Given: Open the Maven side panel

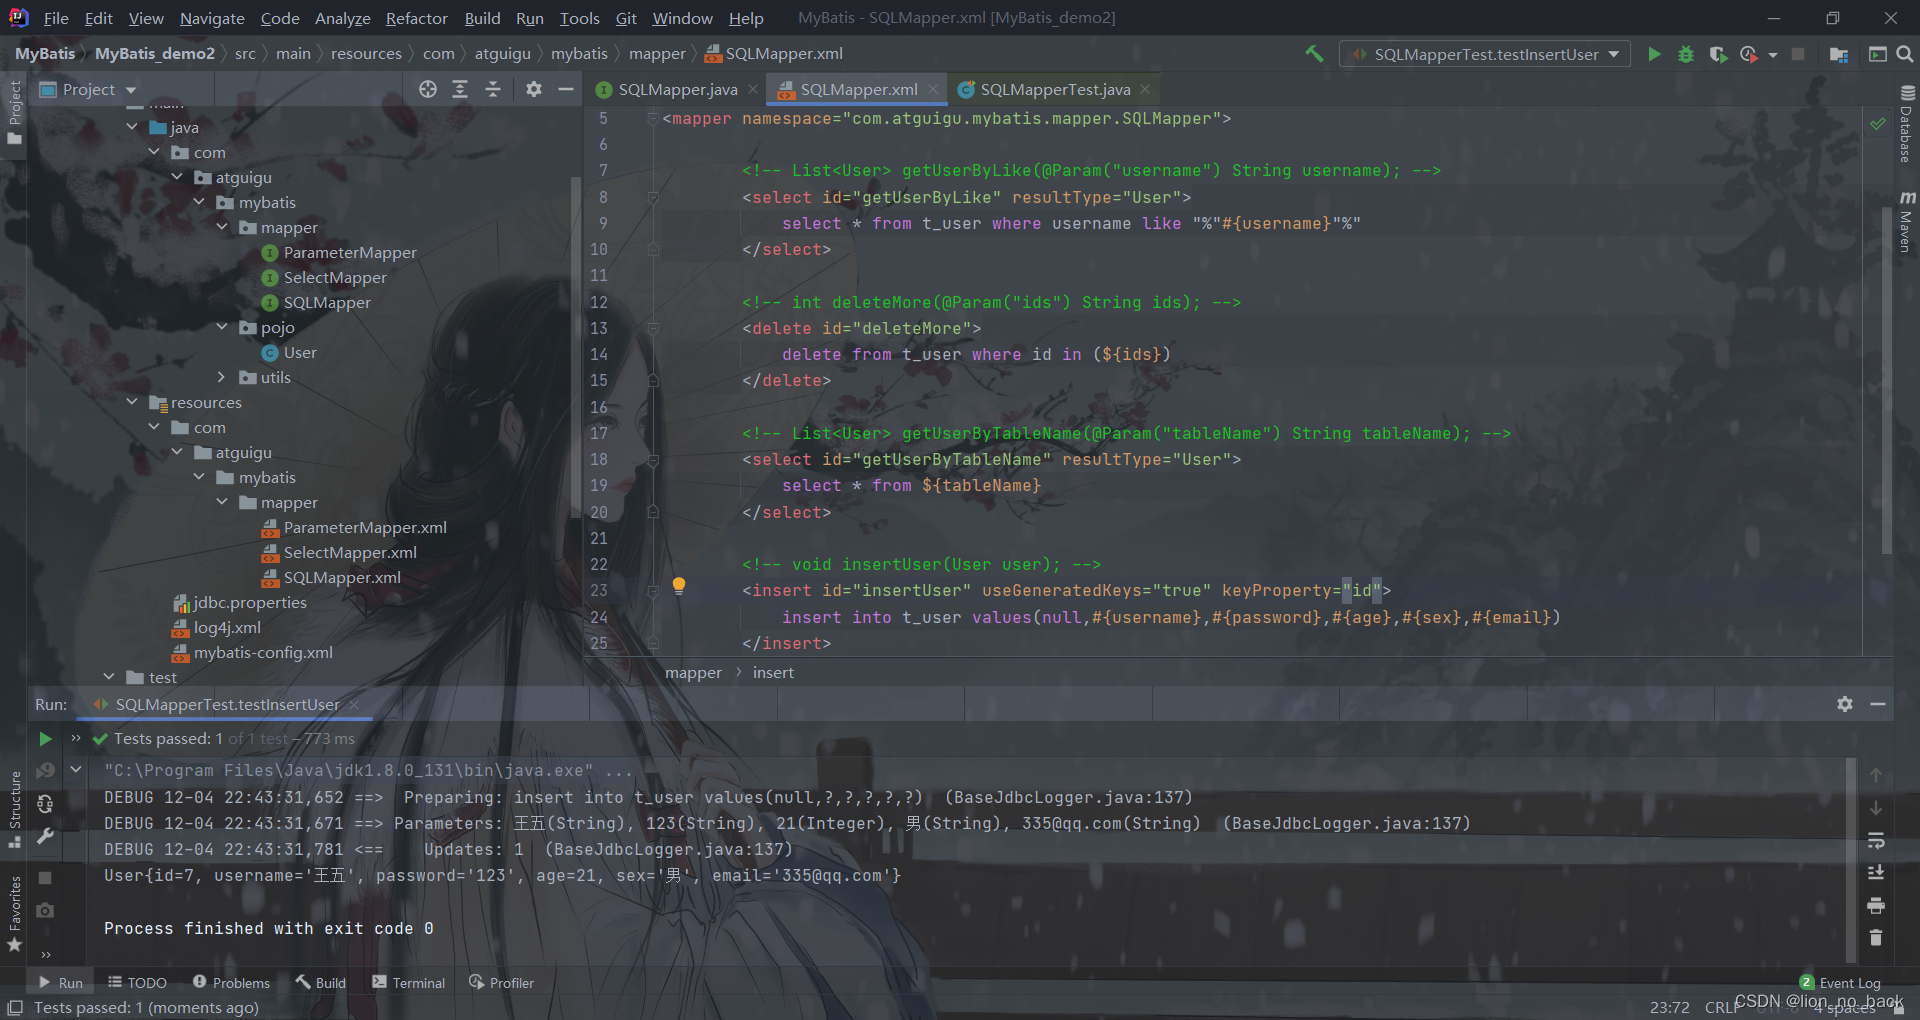Looking at the screenshot, I should (1906, 221).
